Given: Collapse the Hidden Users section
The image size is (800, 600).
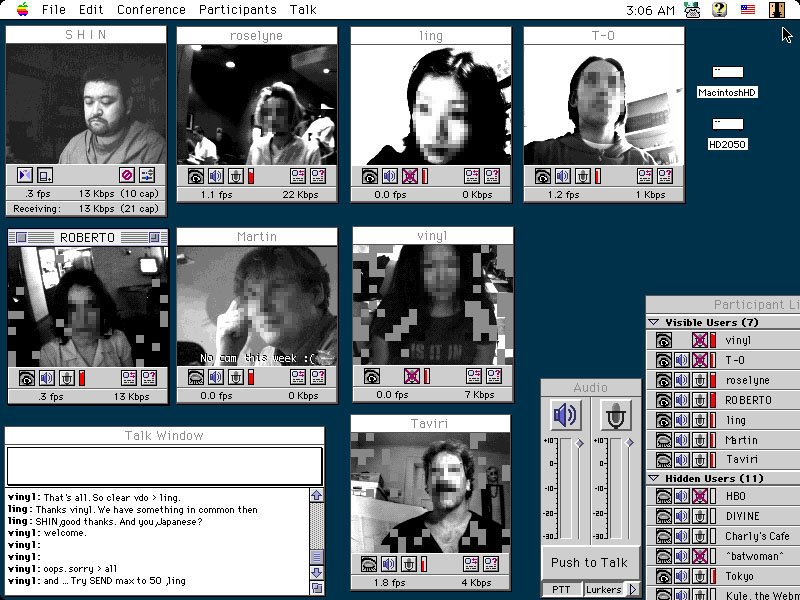Looking at the screenshot, I should [654, 477].
